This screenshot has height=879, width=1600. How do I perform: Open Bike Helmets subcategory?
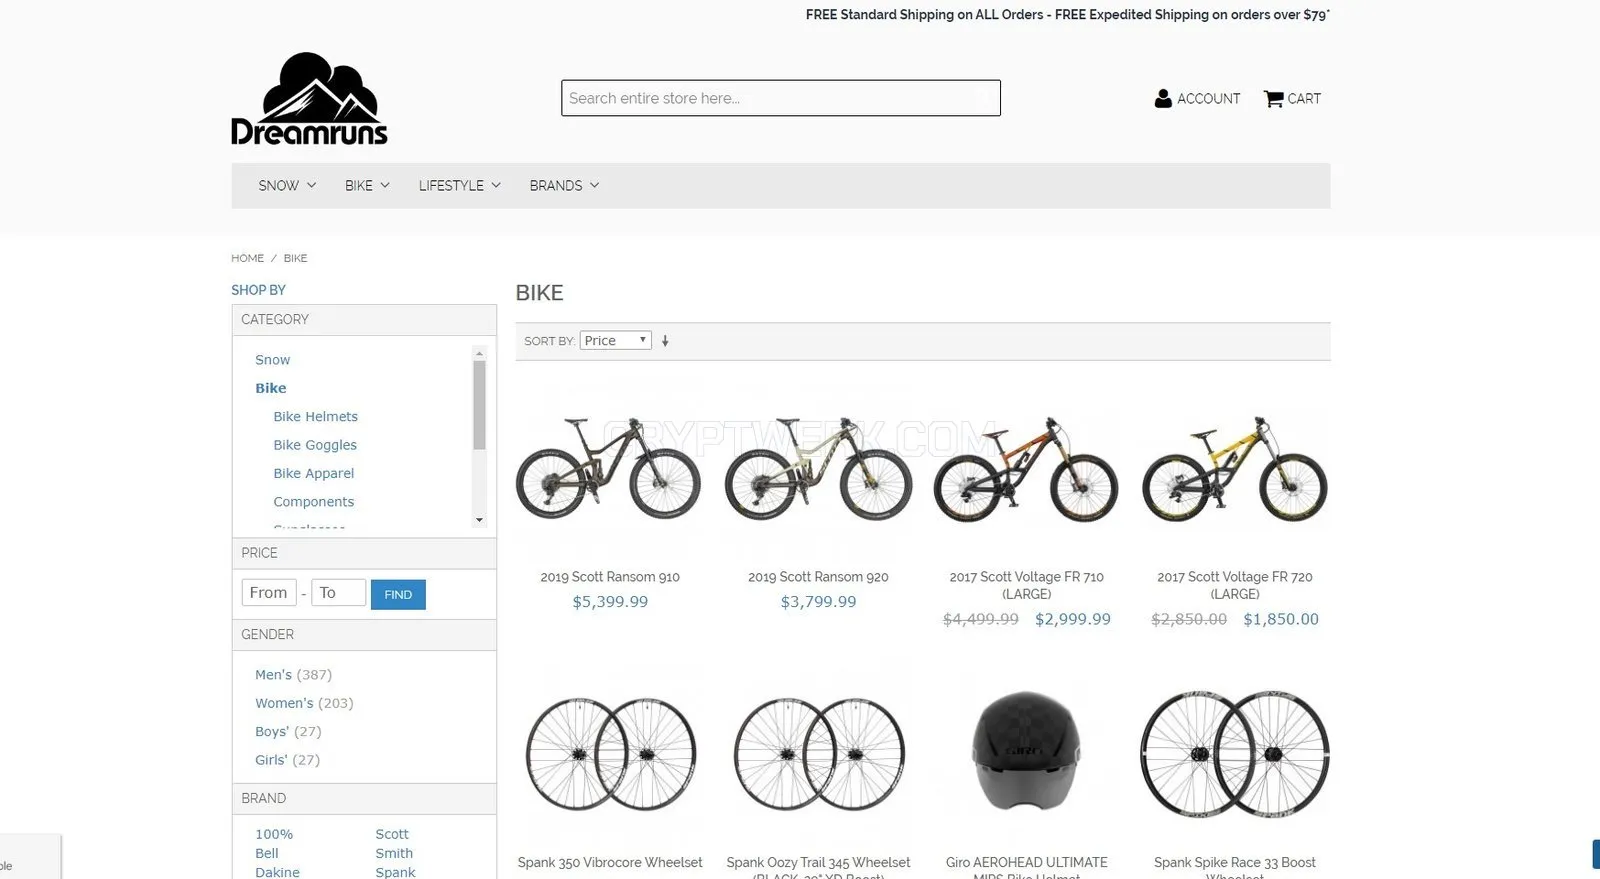coord(315,417)
